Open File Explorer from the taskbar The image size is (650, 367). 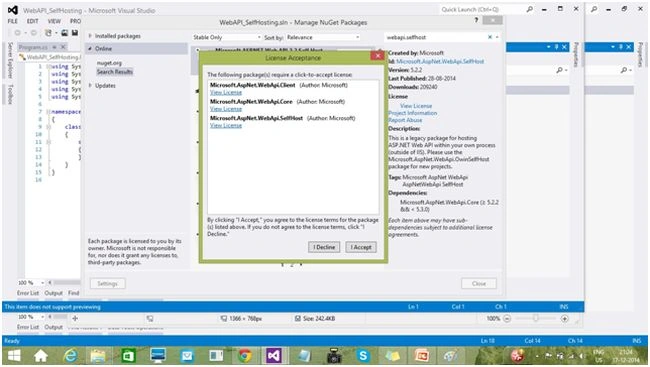tap(98, 355)
